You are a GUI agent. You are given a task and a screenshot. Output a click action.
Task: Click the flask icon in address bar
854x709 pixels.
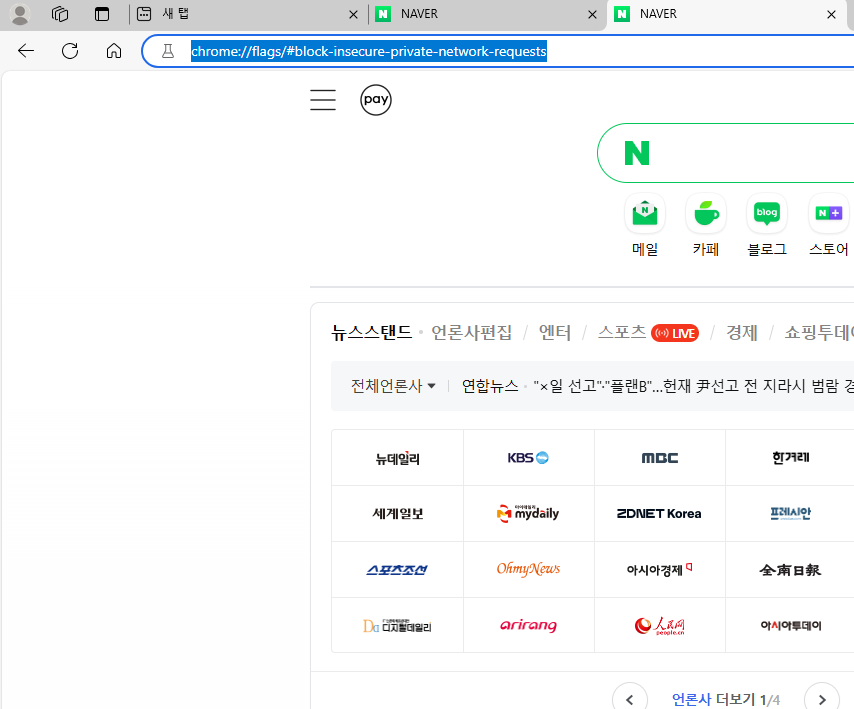[x=168, y=51]
